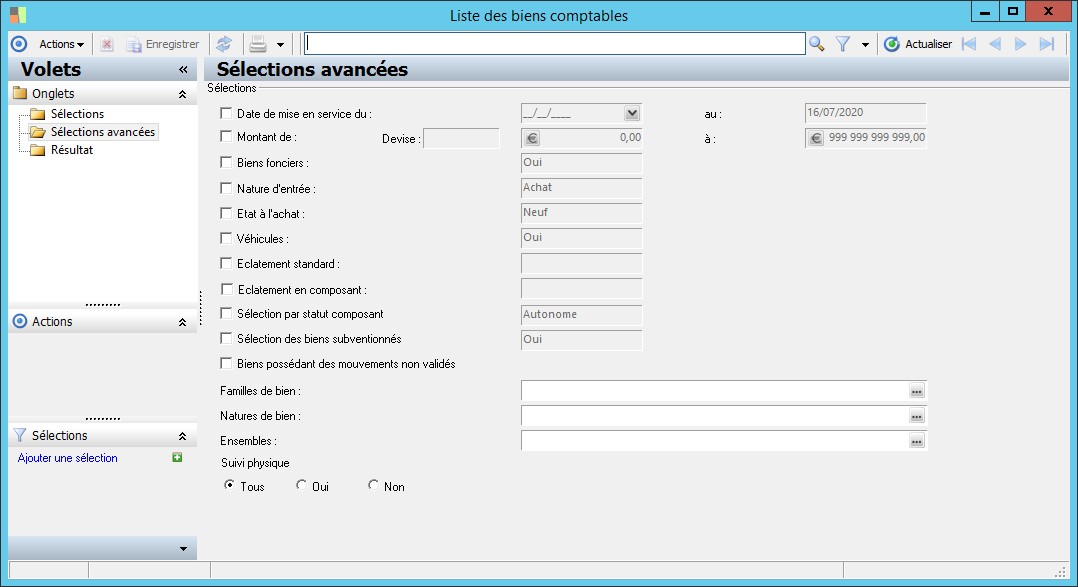Image resolution: width=1078 pixels, height=587 pixels.
Task: Open the side panel bottom dropdown arrow
Action: [x=183, y=549]
